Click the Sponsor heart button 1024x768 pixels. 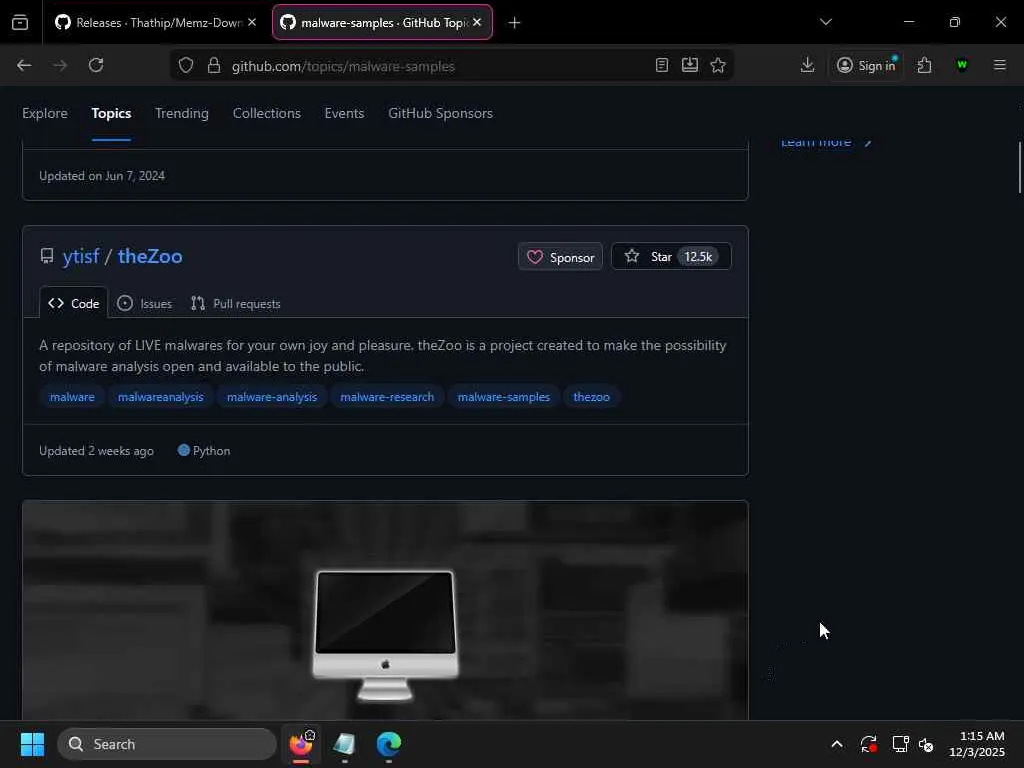point(560,257)
